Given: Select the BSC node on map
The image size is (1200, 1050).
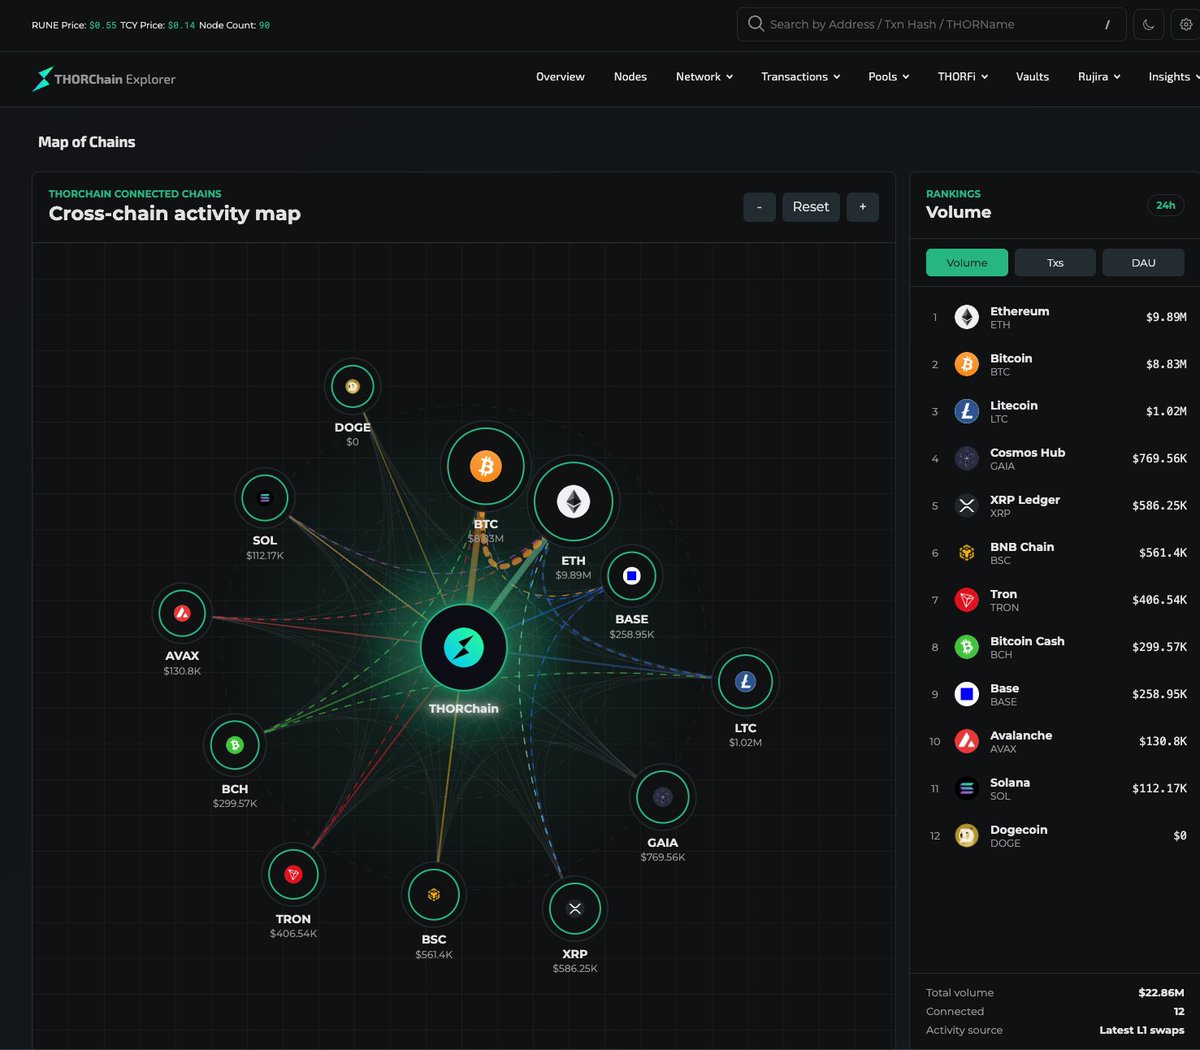Looking at the screenshot, I should pos(434,895).
